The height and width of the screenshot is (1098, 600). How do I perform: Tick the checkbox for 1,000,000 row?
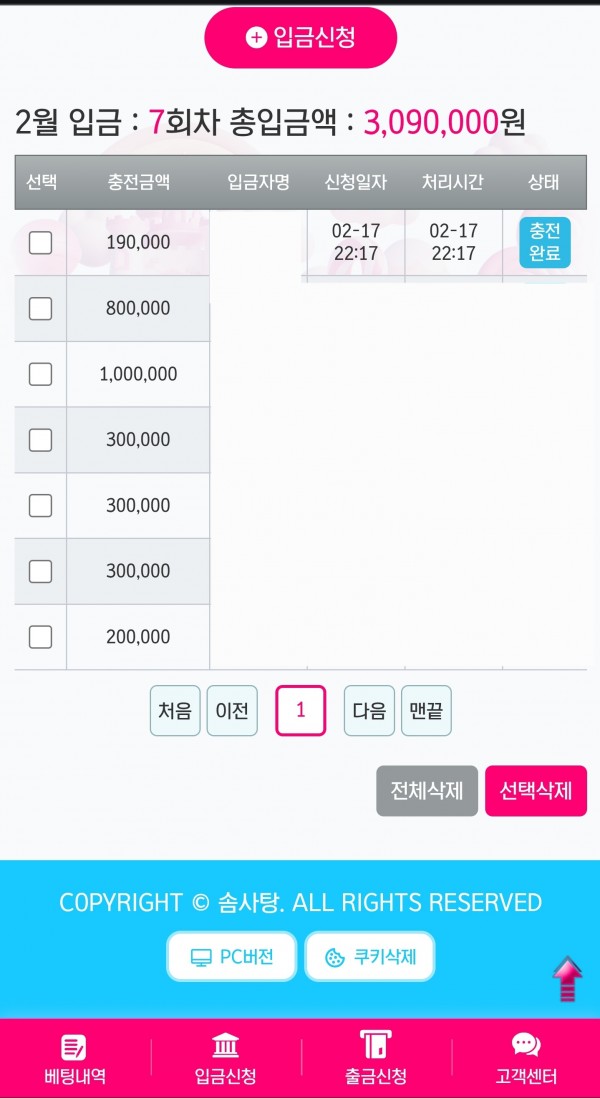click(41, 374)
